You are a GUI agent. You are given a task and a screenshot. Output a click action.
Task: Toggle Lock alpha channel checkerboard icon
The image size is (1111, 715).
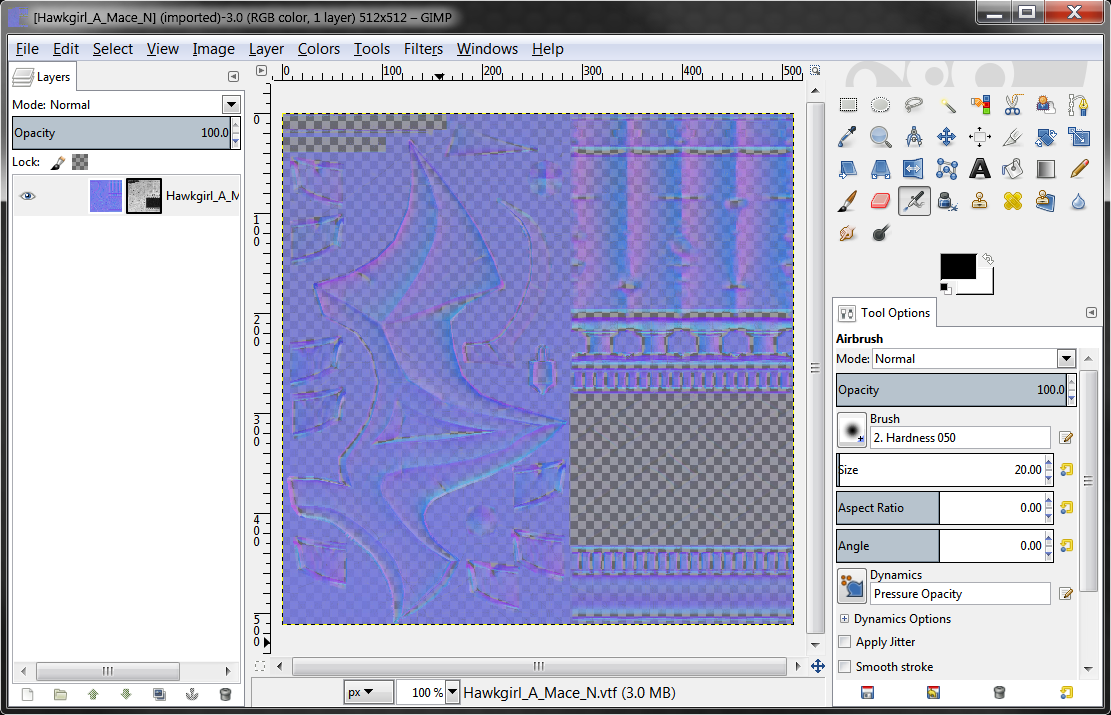pos(80,162)
